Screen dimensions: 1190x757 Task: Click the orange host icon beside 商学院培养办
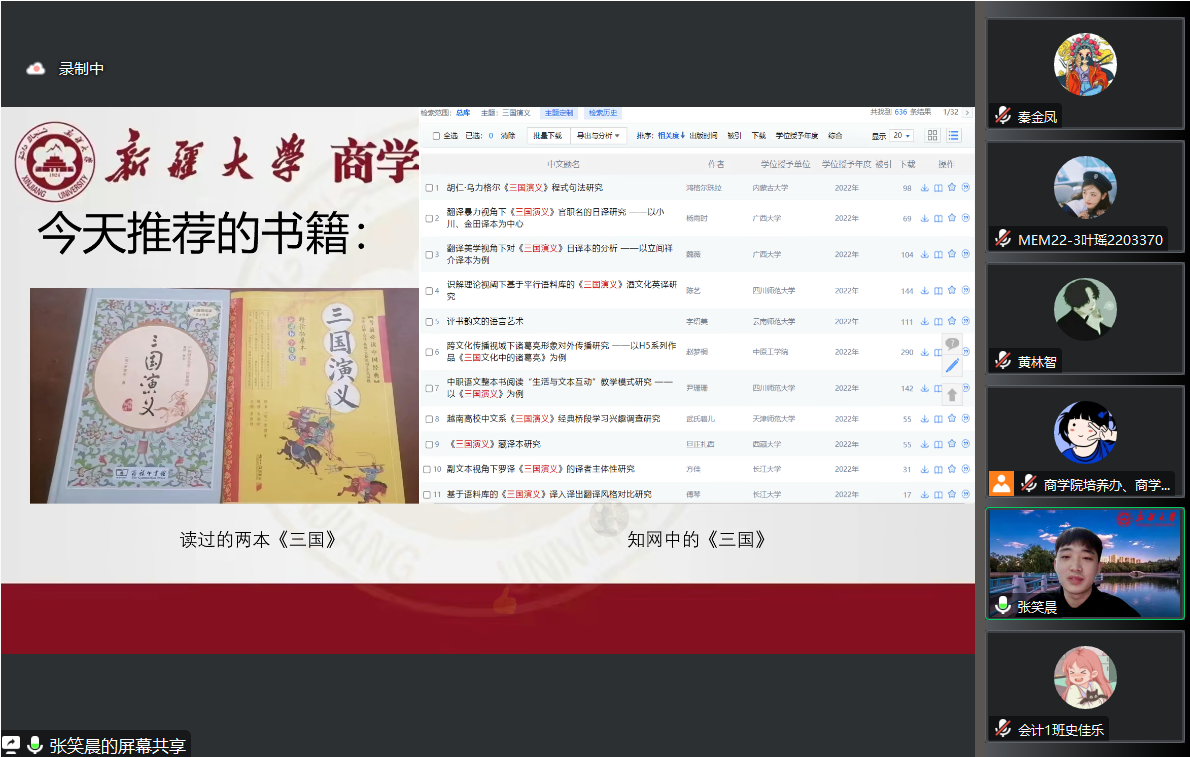tap(1001, 484)
